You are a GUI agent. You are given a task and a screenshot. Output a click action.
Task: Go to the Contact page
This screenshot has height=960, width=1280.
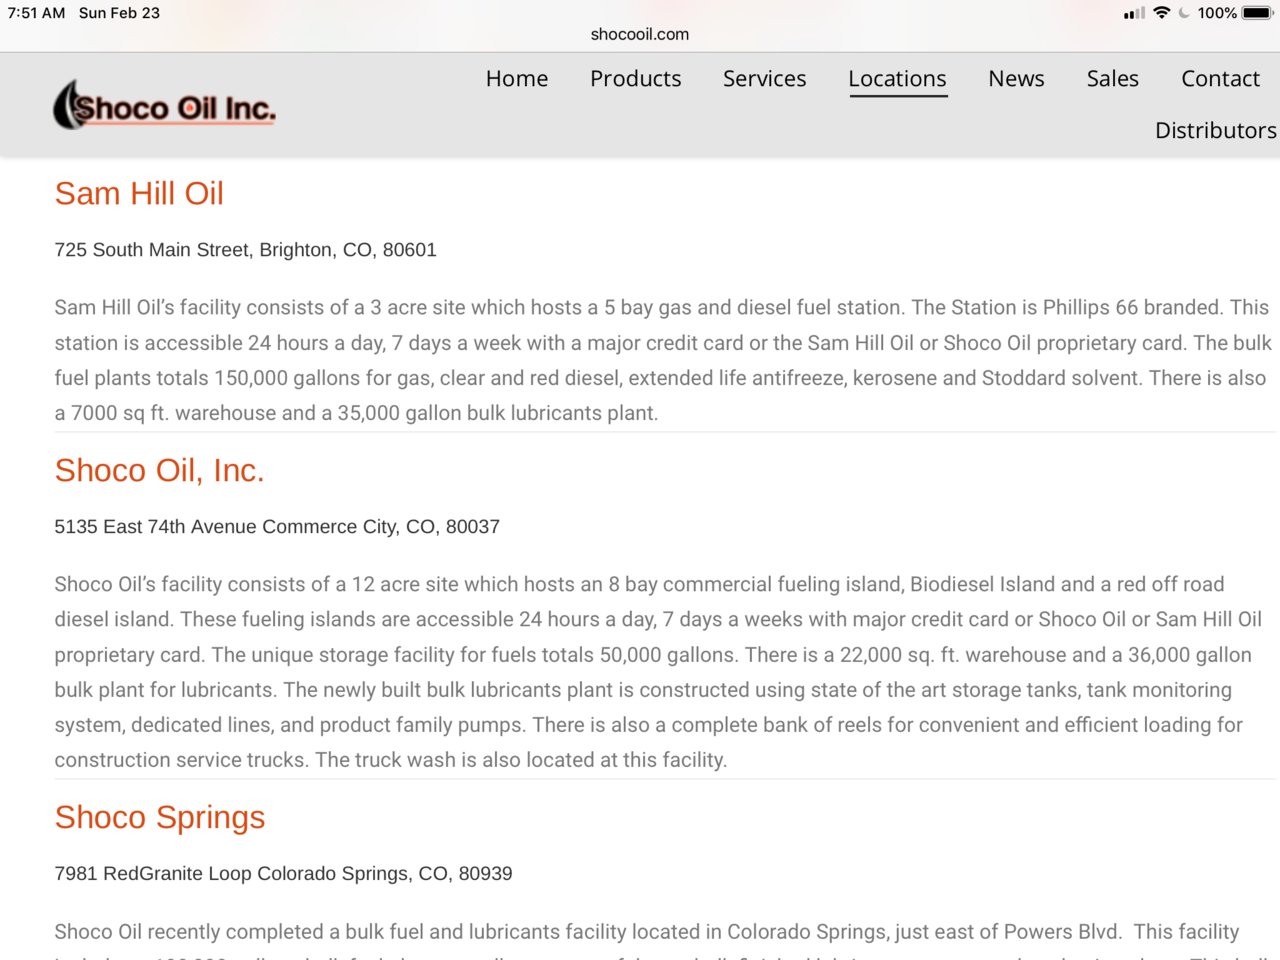click(1220, 78)
